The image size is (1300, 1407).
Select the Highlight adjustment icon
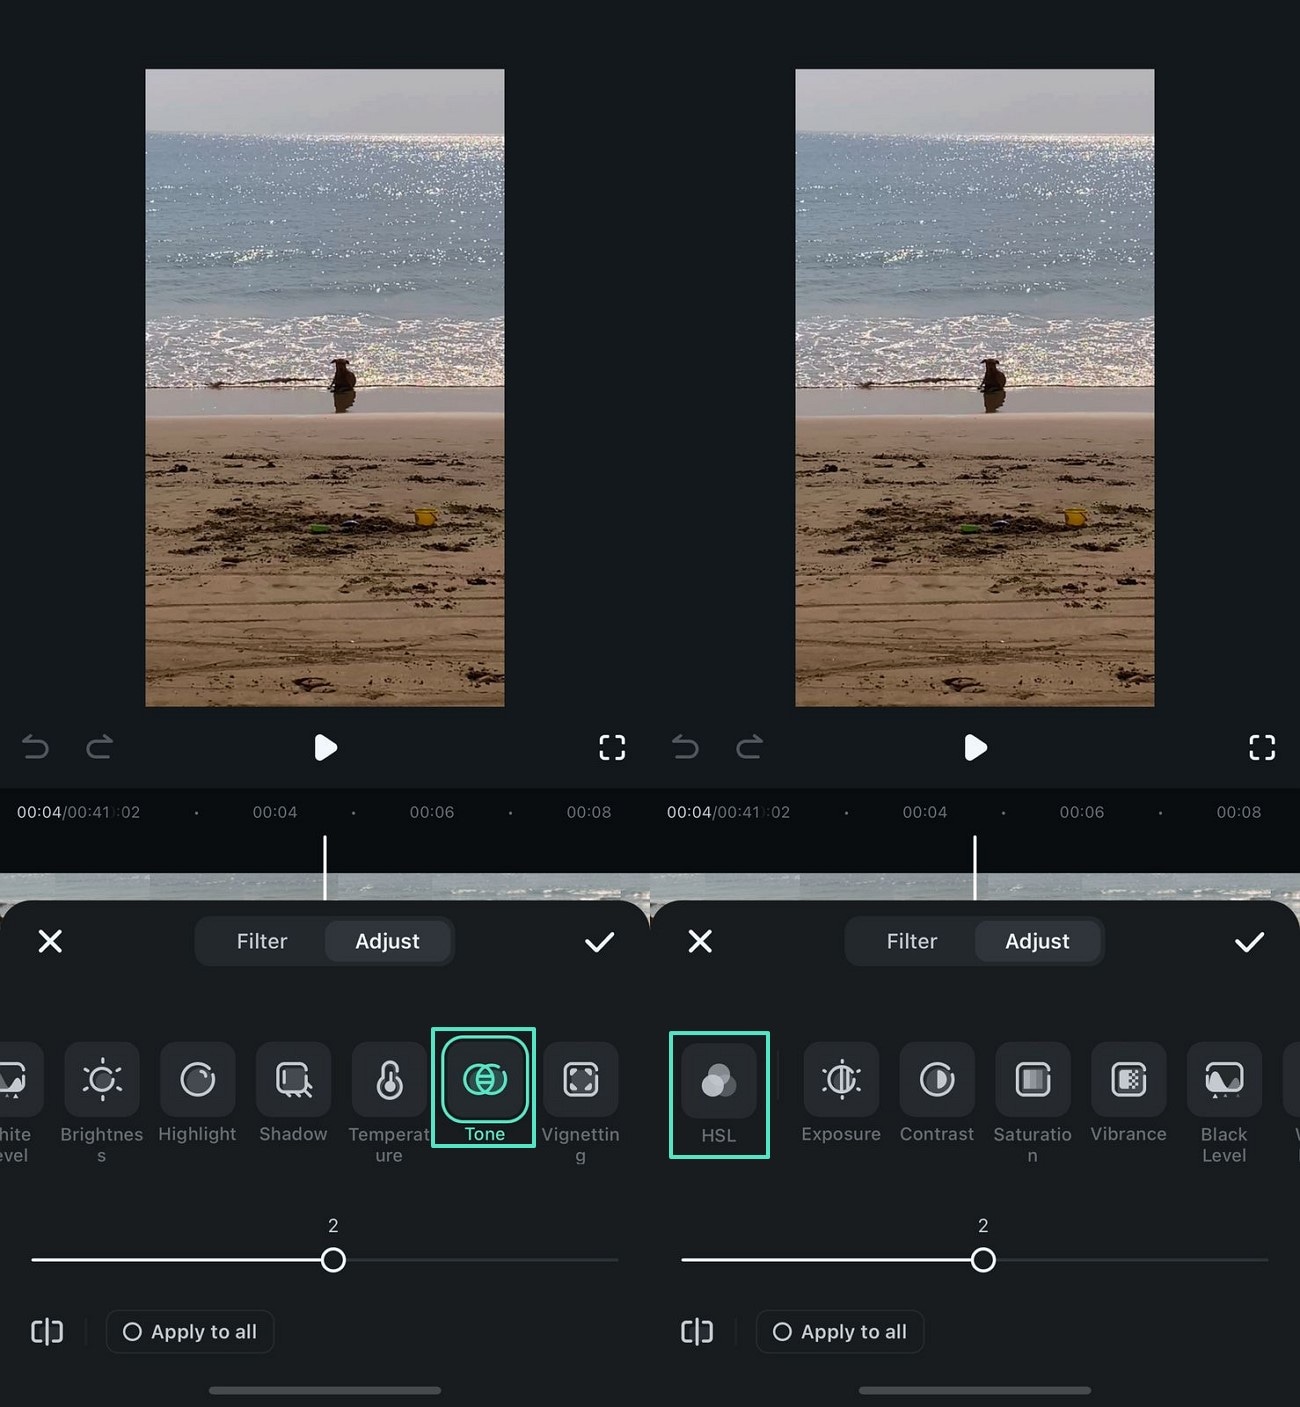coord(197,1080)
